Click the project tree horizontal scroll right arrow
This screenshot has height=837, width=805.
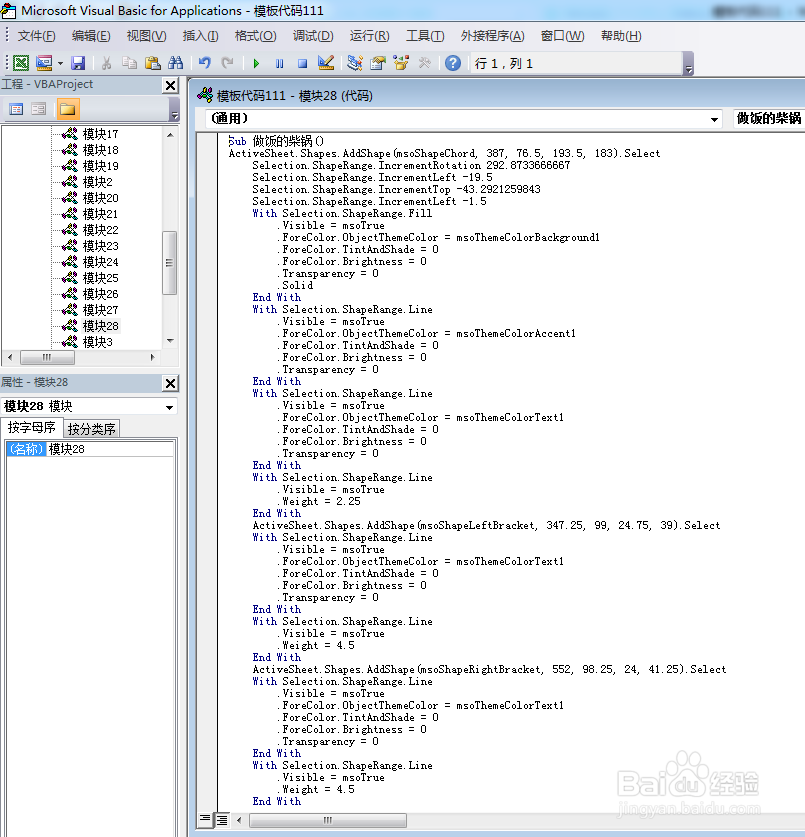tap(153, 357)
